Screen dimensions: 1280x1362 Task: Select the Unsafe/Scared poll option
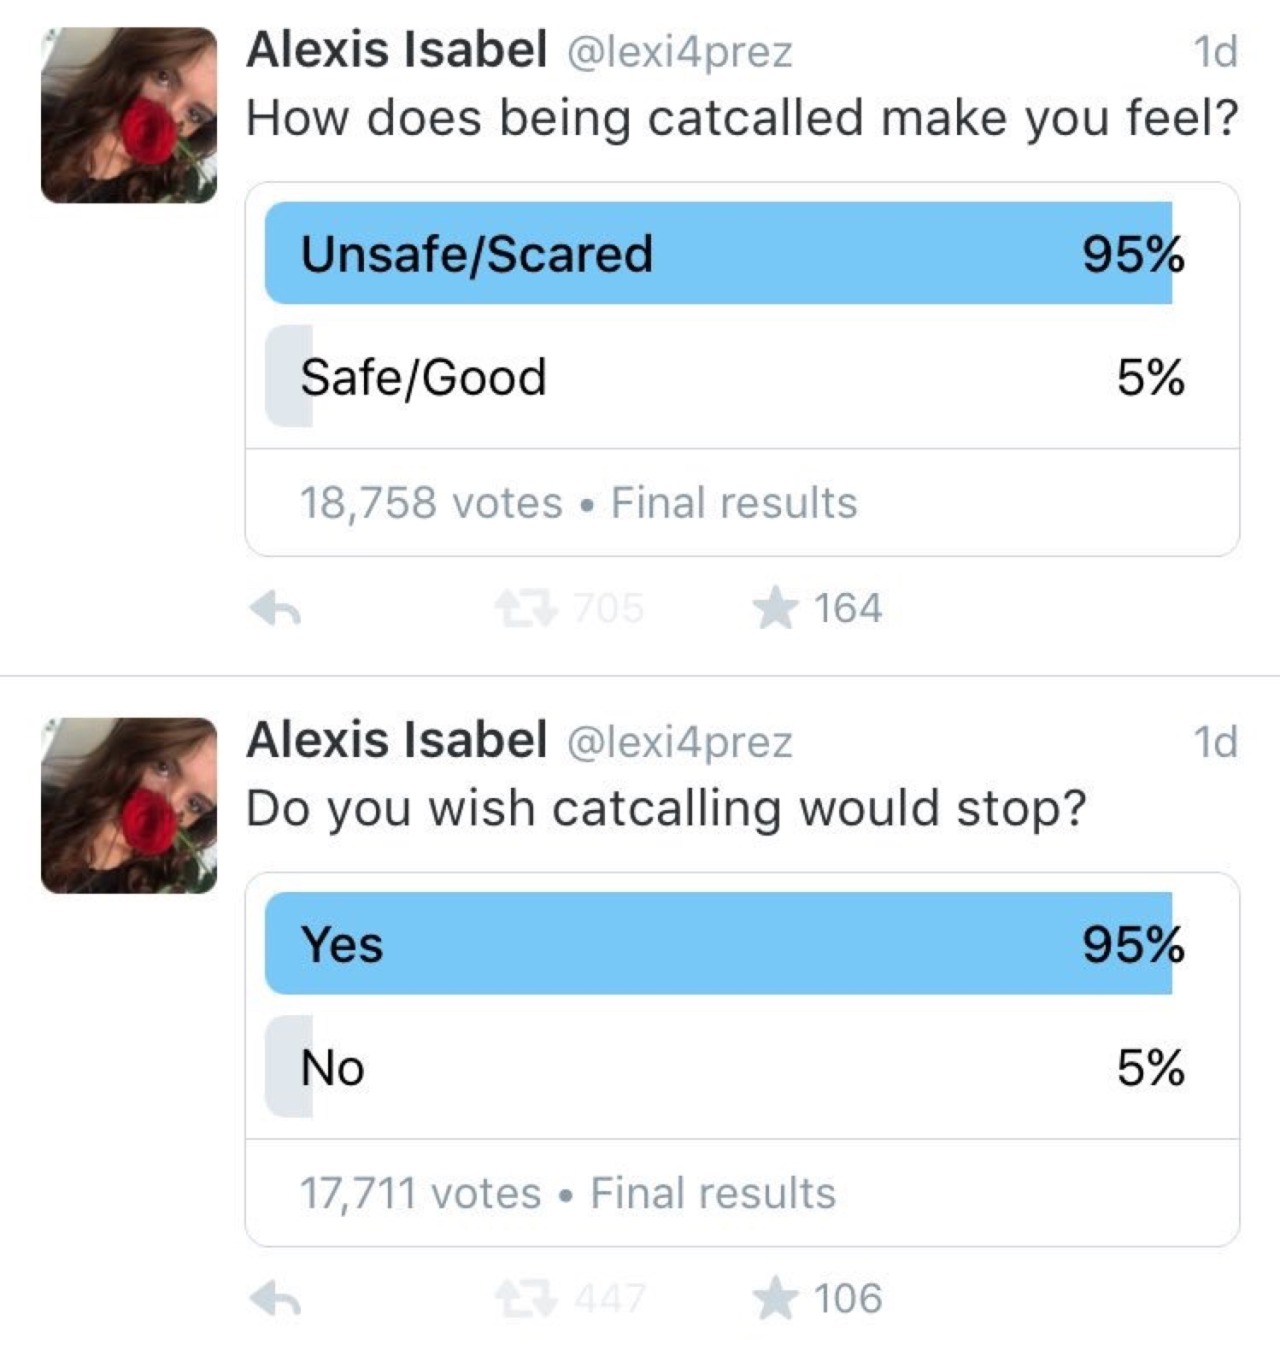point(718,253)
